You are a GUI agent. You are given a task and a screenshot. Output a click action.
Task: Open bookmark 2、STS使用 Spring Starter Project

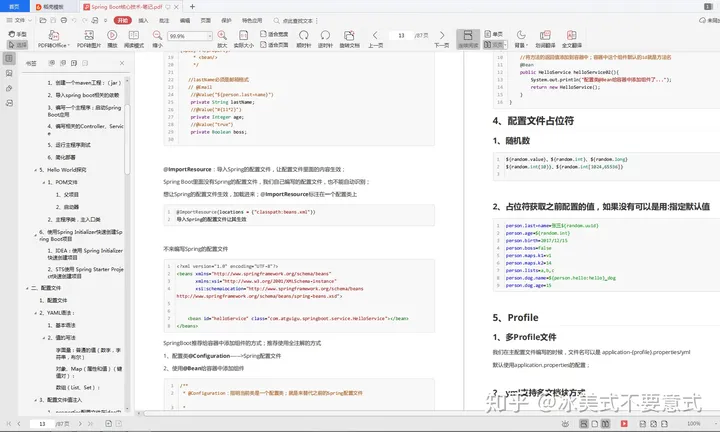pyautogui.click(x=85, y=273)
